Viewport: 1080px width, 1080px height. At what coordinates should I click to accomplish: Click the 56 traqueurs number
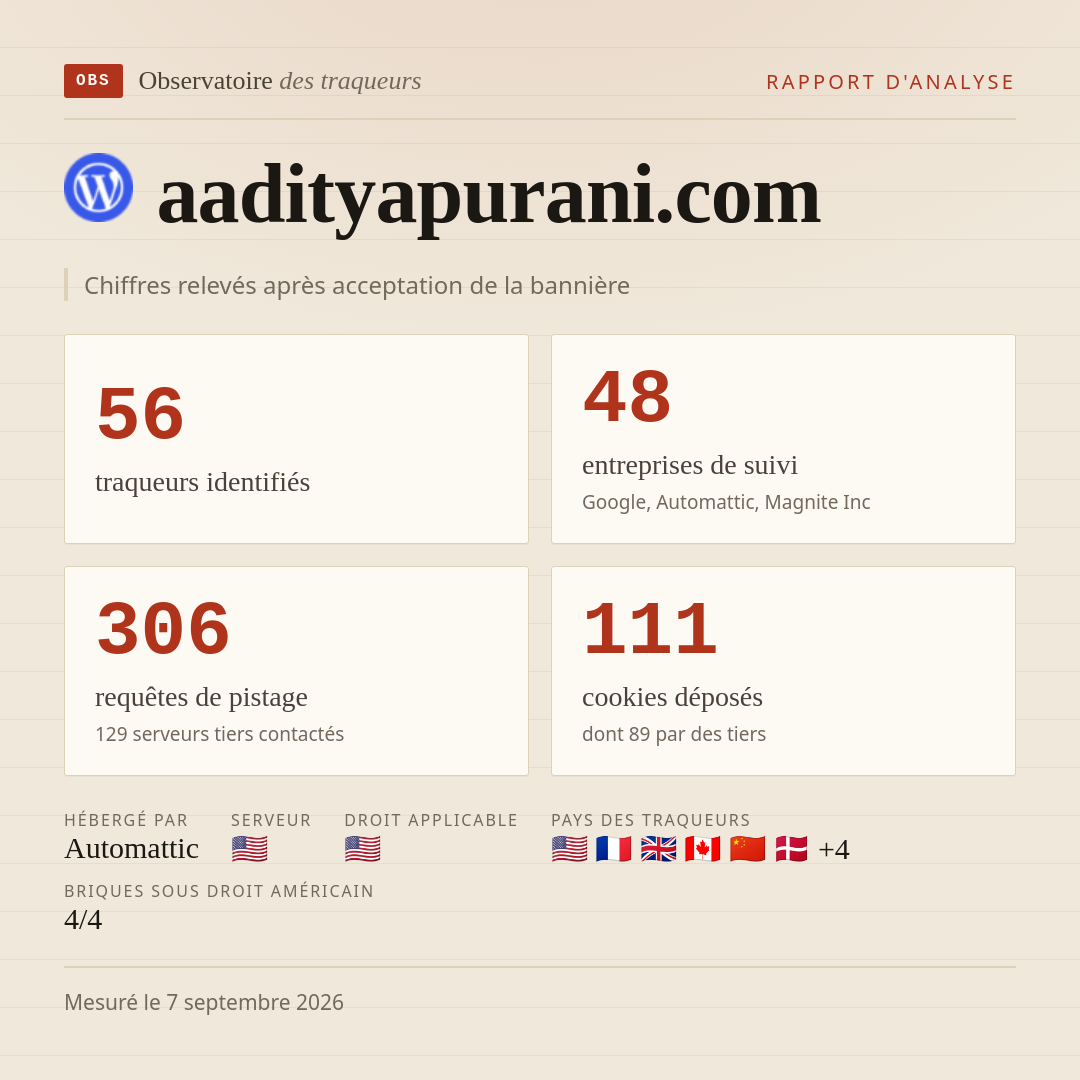141,413
